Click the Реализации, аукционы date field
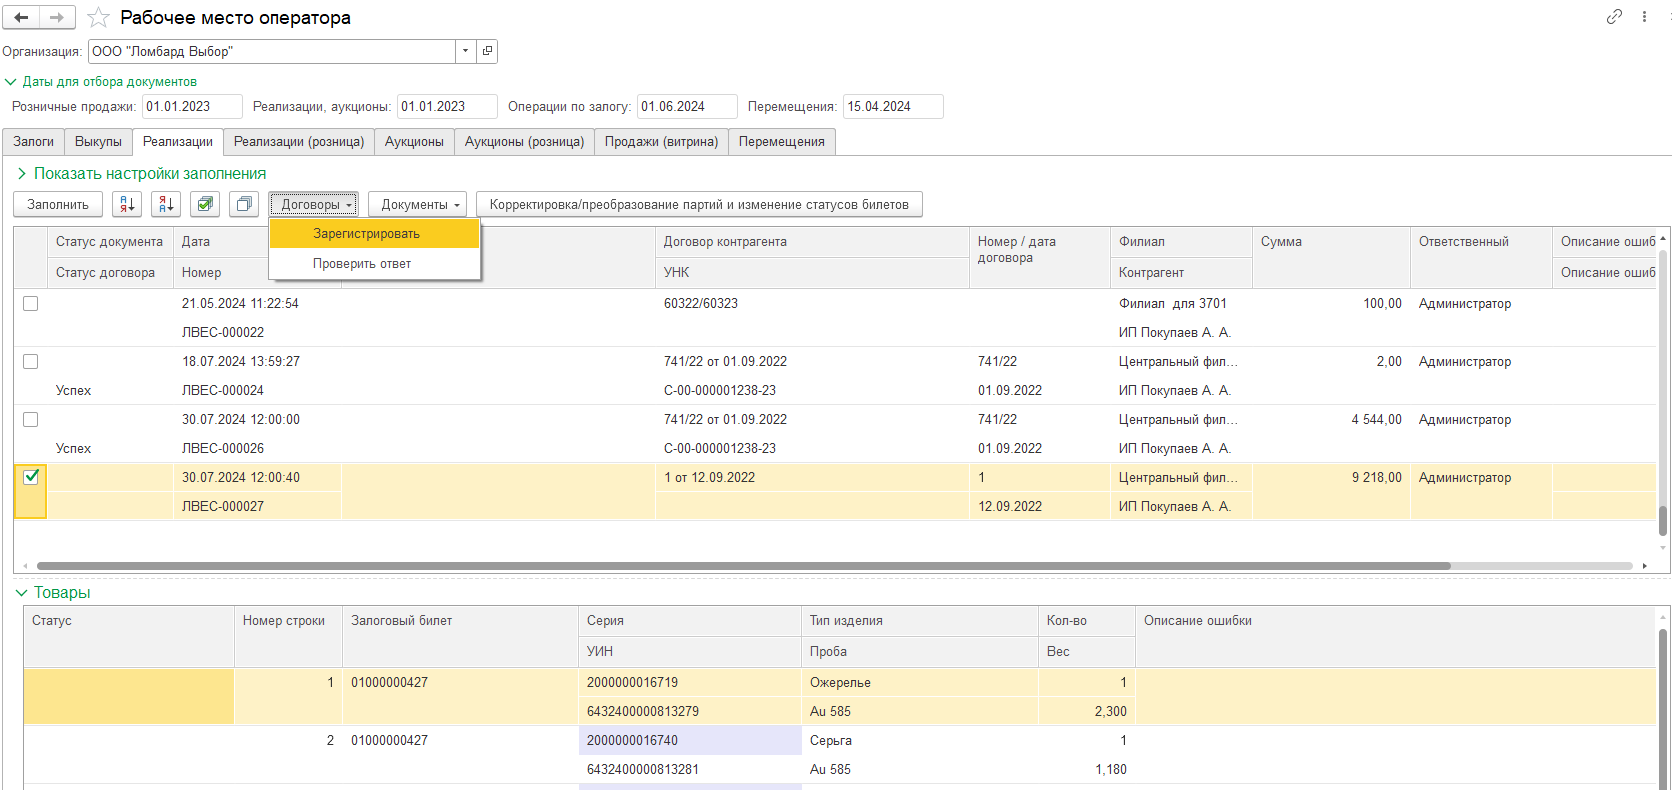 point(447,107)
